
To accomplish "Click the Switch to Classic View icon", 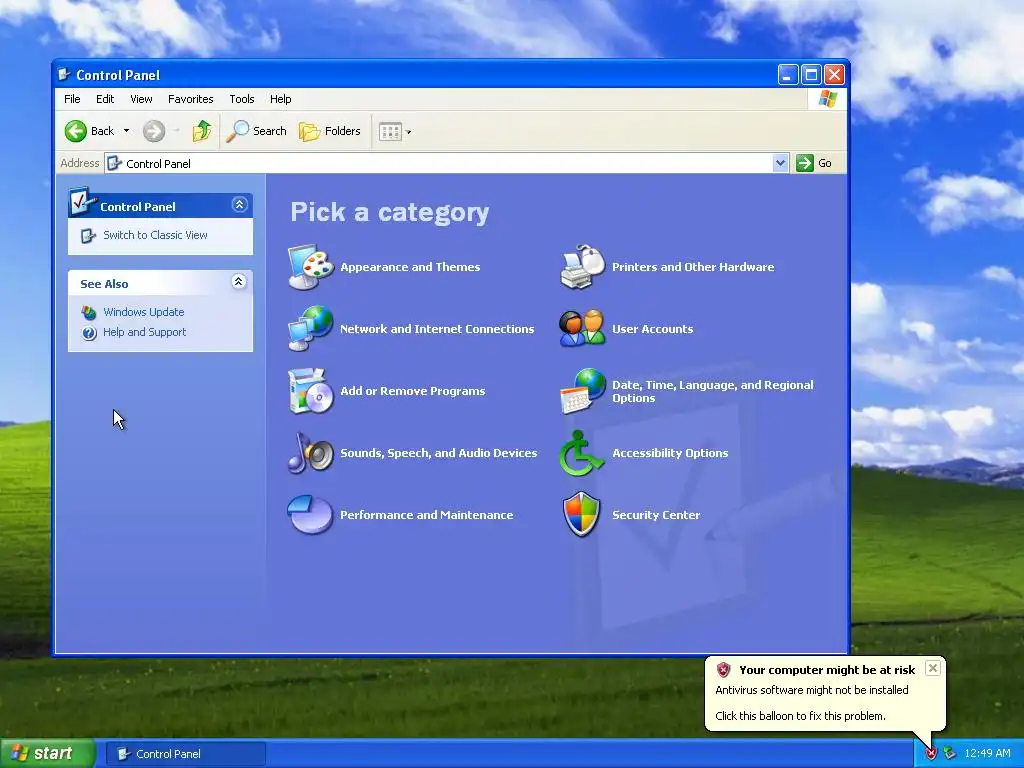I will [88, 236].
